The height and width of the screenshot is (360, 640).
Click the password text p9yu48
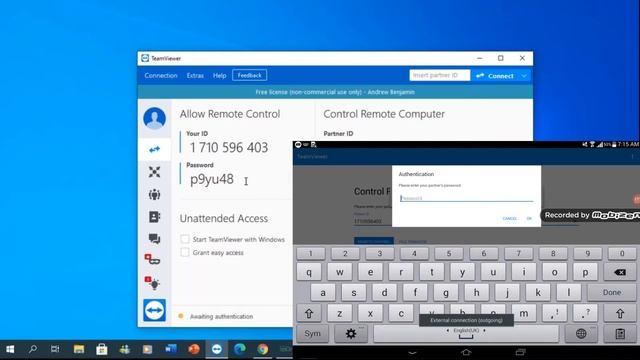click(x=212, y=179)
